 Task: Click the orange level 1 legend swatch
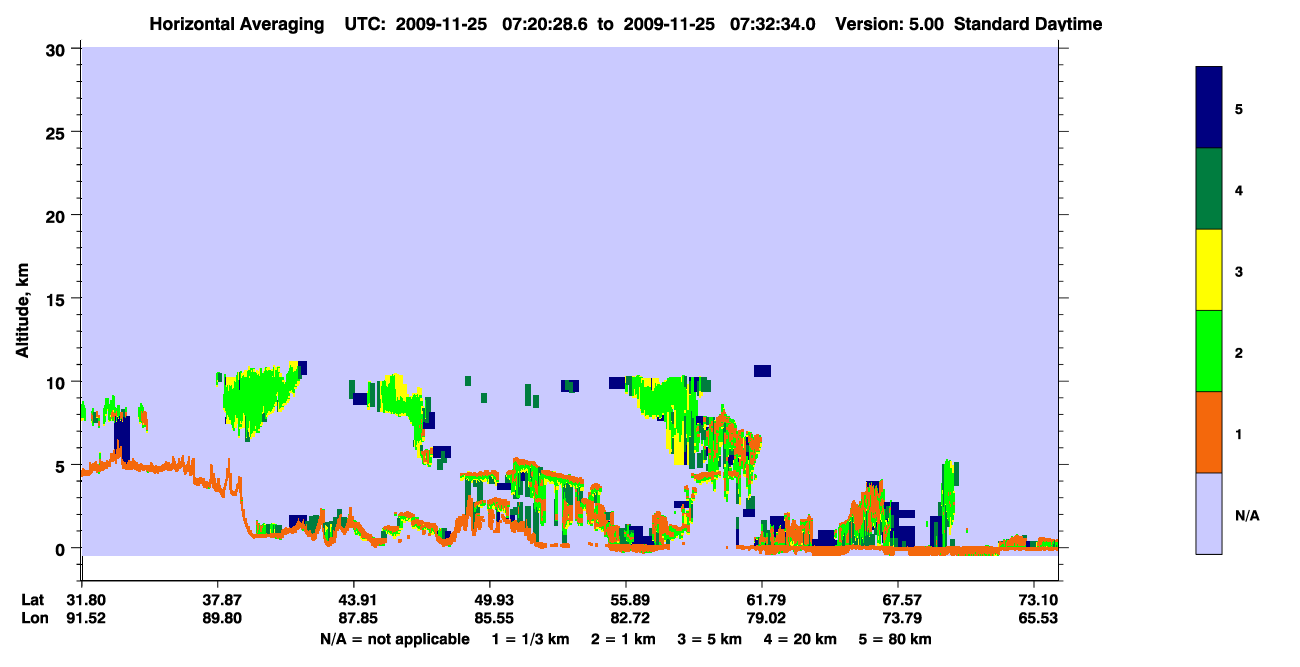pos(1209,432)
